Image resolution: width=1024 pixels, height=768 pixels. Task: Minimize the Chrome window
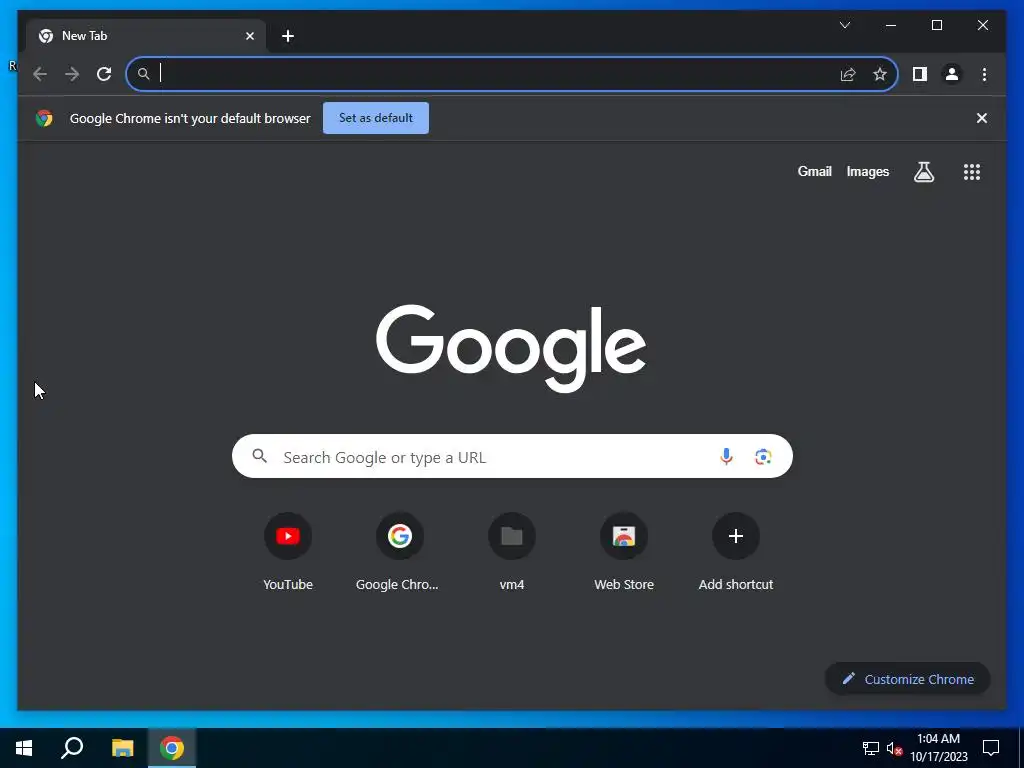point(891,25)
